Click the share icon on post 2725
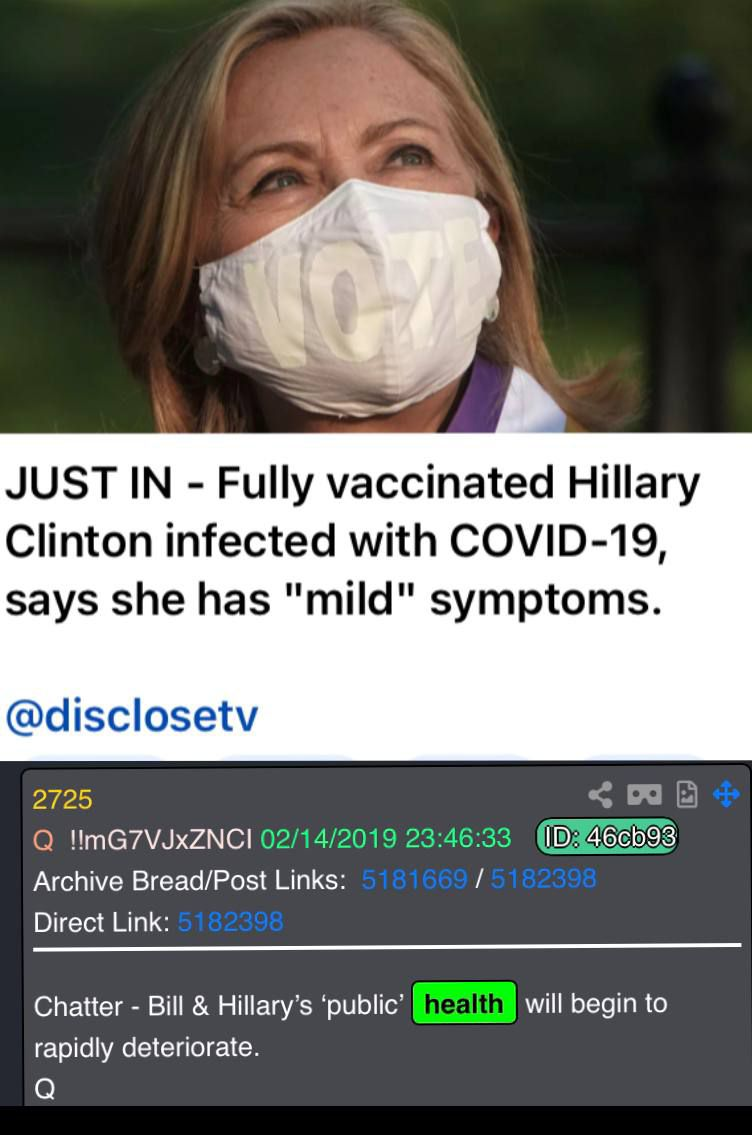Image resolution: width=752 pixels, height=1135 pixels. 600,795
